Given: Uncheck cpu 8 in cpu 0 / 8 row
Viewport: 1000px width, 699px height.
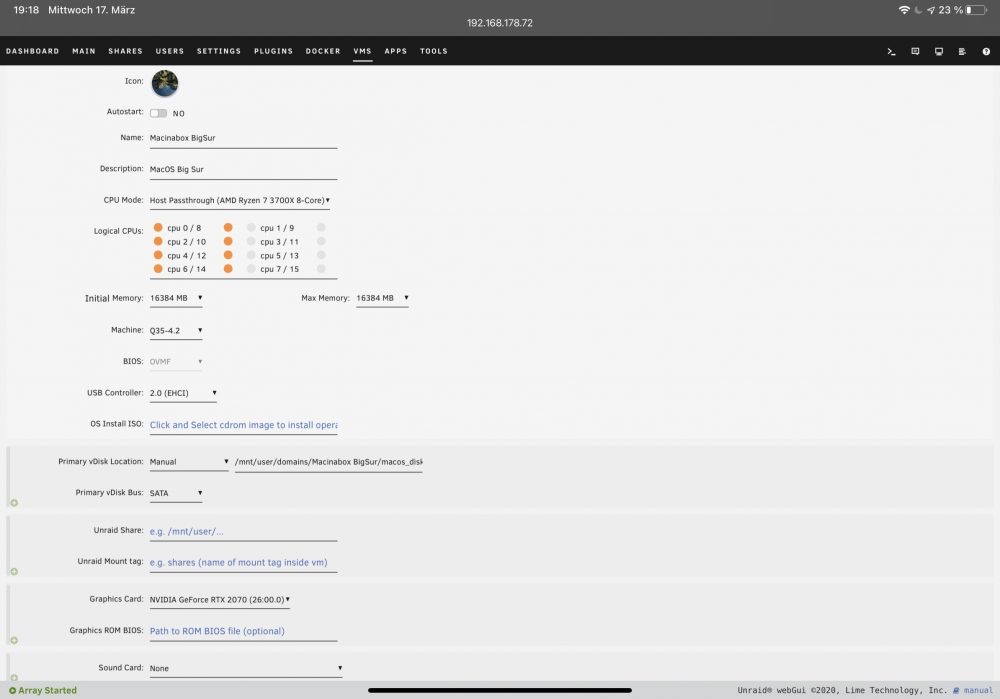Looking at the screenshot, I should pos(228,228).
